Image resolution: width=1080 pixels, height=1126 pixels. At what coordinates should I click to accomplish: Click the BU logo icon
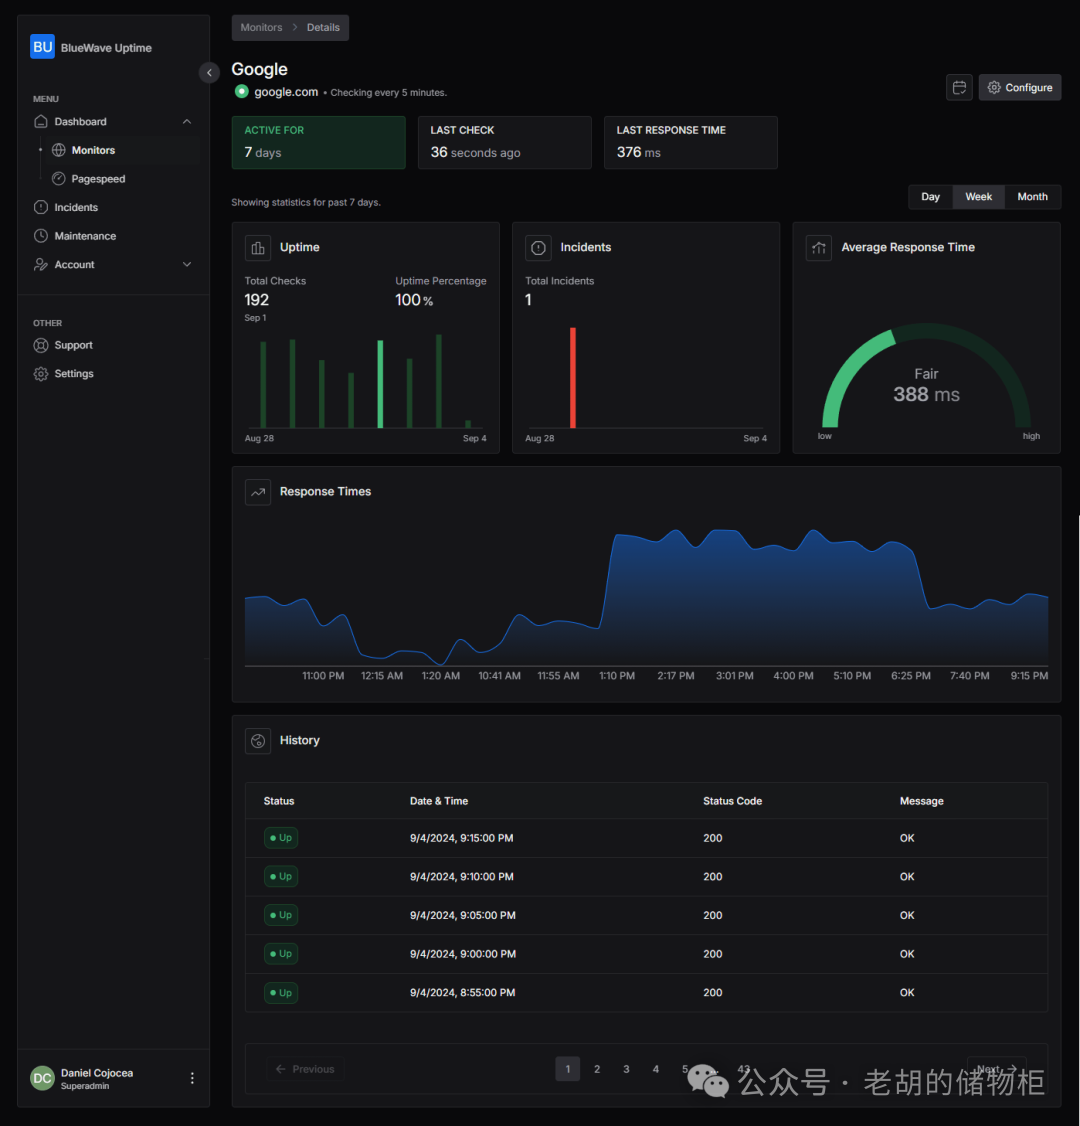tap(42, 47)
